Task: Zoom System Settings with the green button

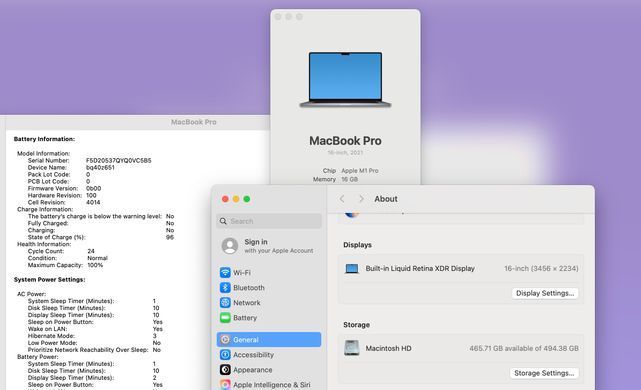Action: tap(247, 199)
